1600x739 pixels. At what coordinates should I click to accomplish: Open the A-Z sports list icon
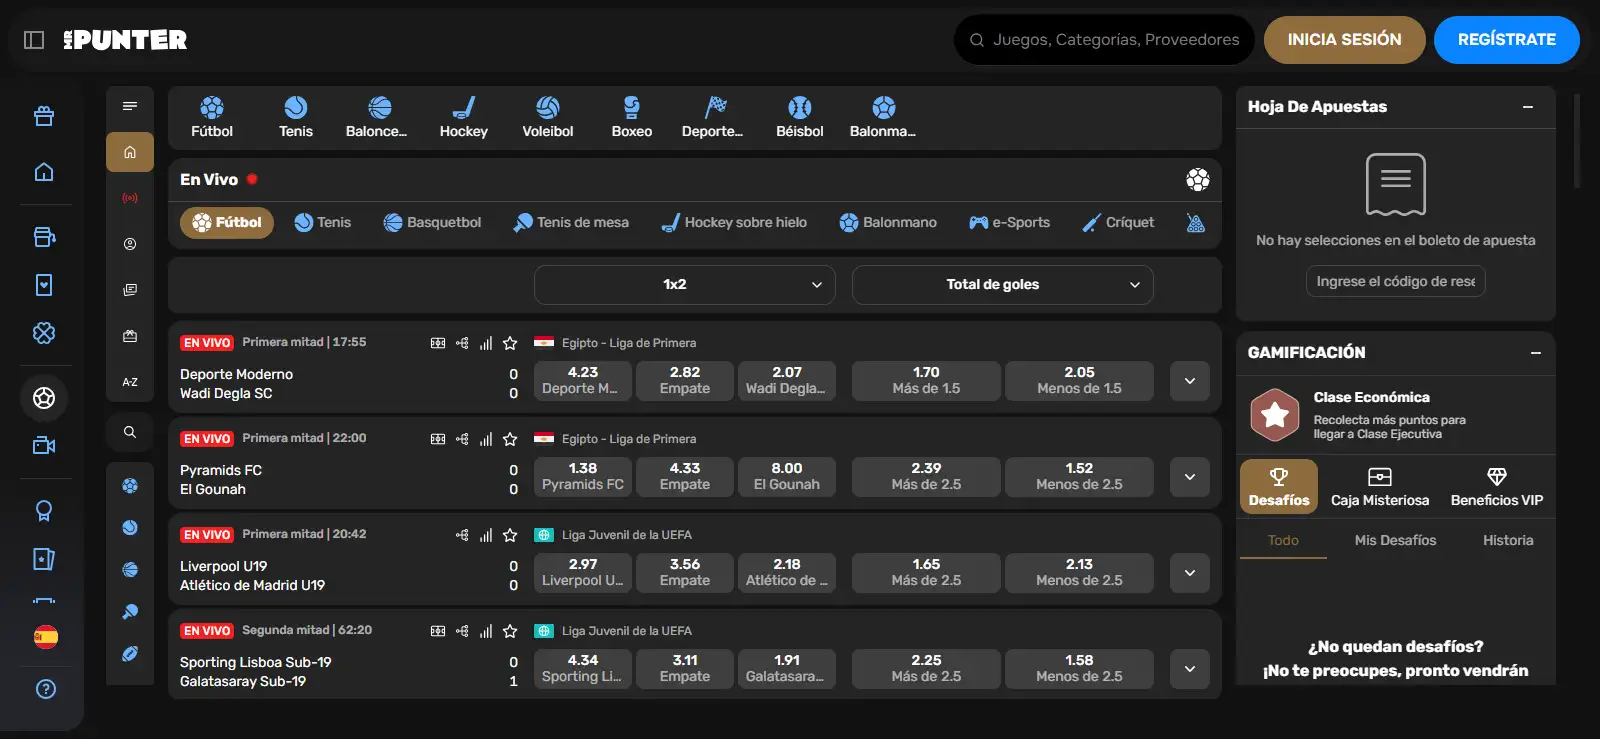coord(130,382)
